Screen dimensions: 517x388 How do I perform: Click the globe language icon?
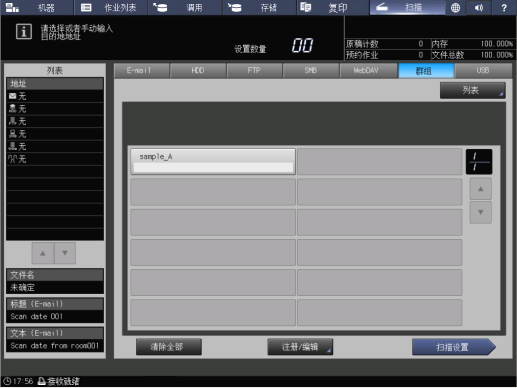[455, 7]
